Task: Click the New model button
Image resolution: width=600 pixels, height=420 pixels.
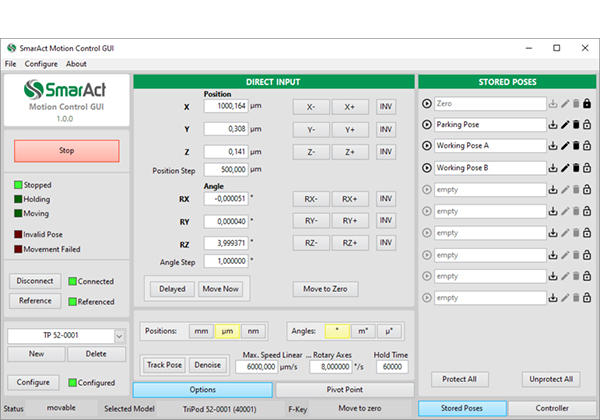Action: (36, 354)
